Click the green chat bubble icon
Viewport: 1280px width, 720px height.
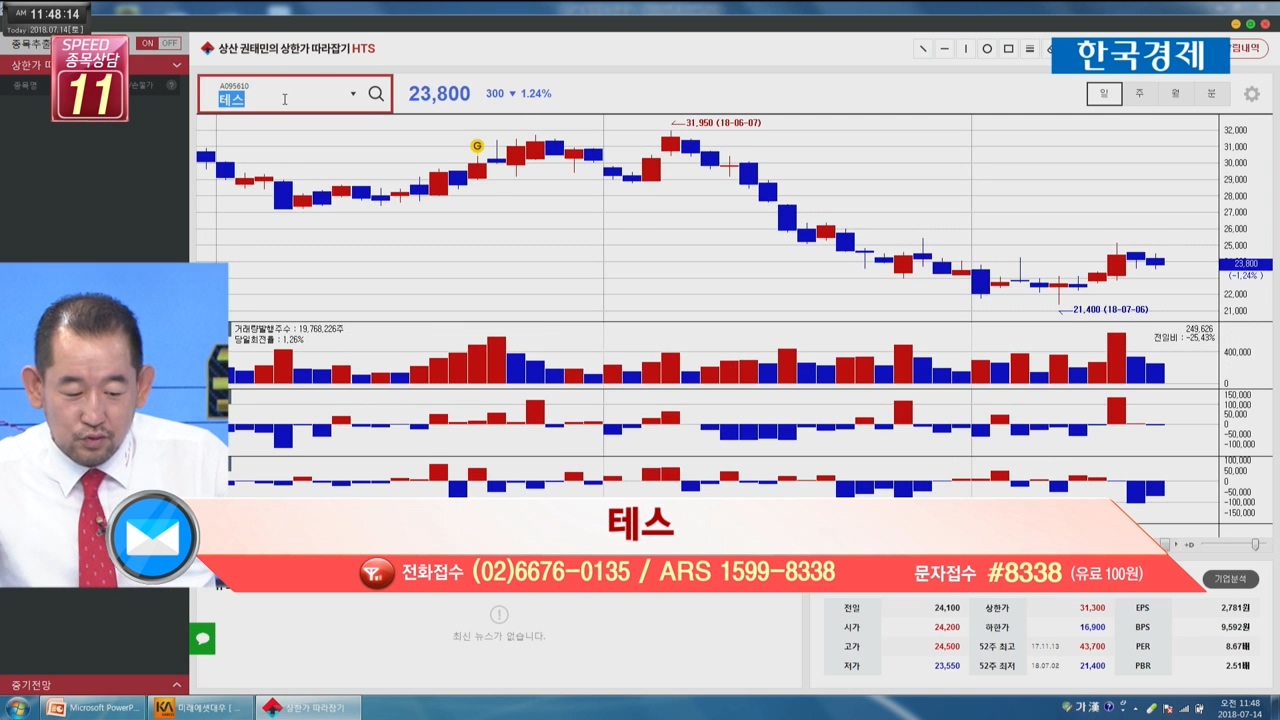point(203,638)
